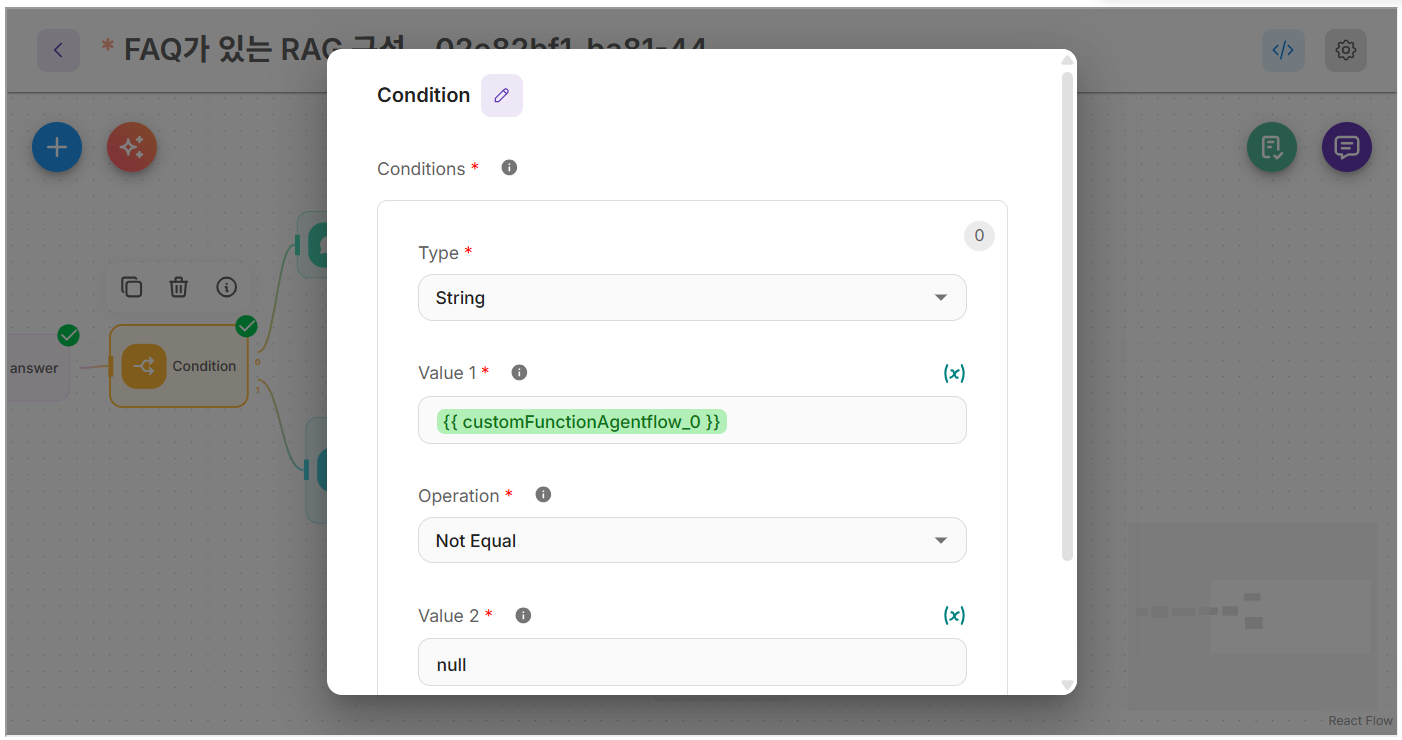Insert variable using Value 2 (x) icon
Image resolution: width=1402 pixels, height=740 pixels.
[954, 615]
